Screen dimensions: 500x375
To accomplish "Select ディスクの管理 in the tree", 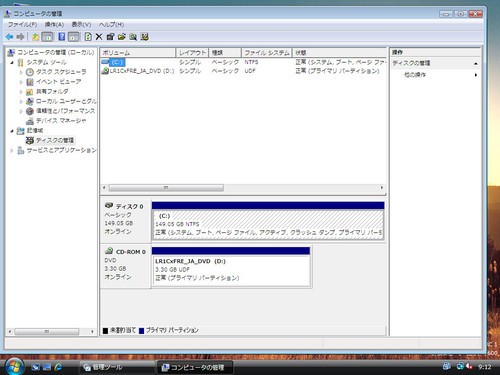I will pos(55,140).
